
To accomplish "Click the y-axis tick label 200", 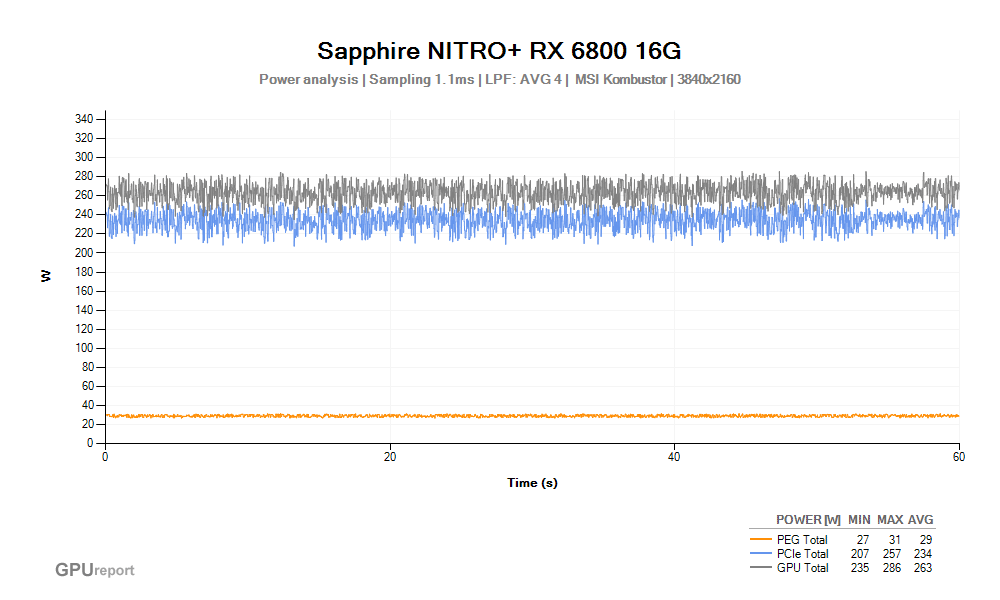I will (x=84, y=252).
